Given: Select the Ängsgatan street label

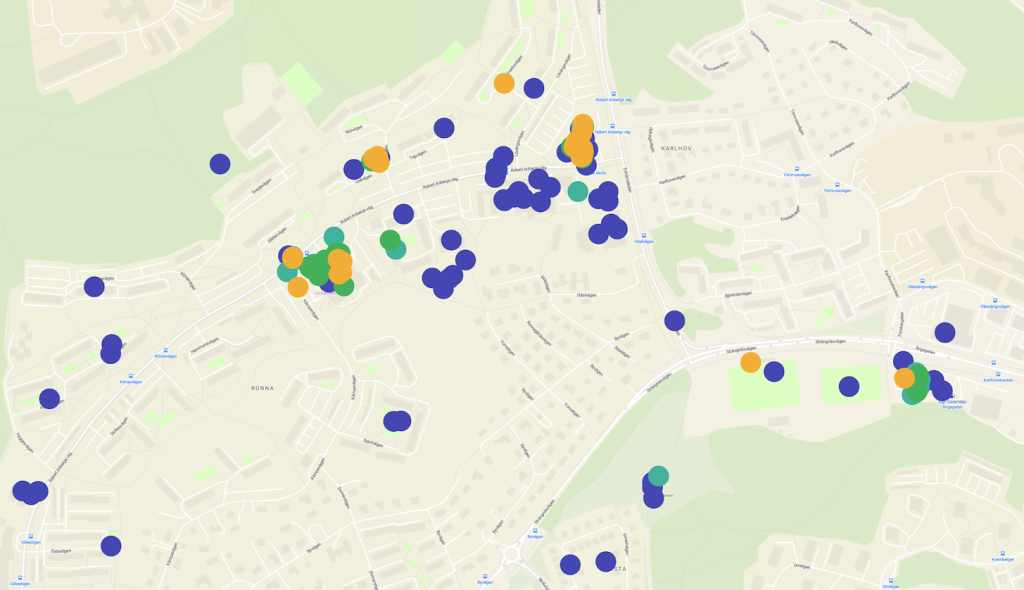Looking at the screenshot, I should tap(925, 350).
